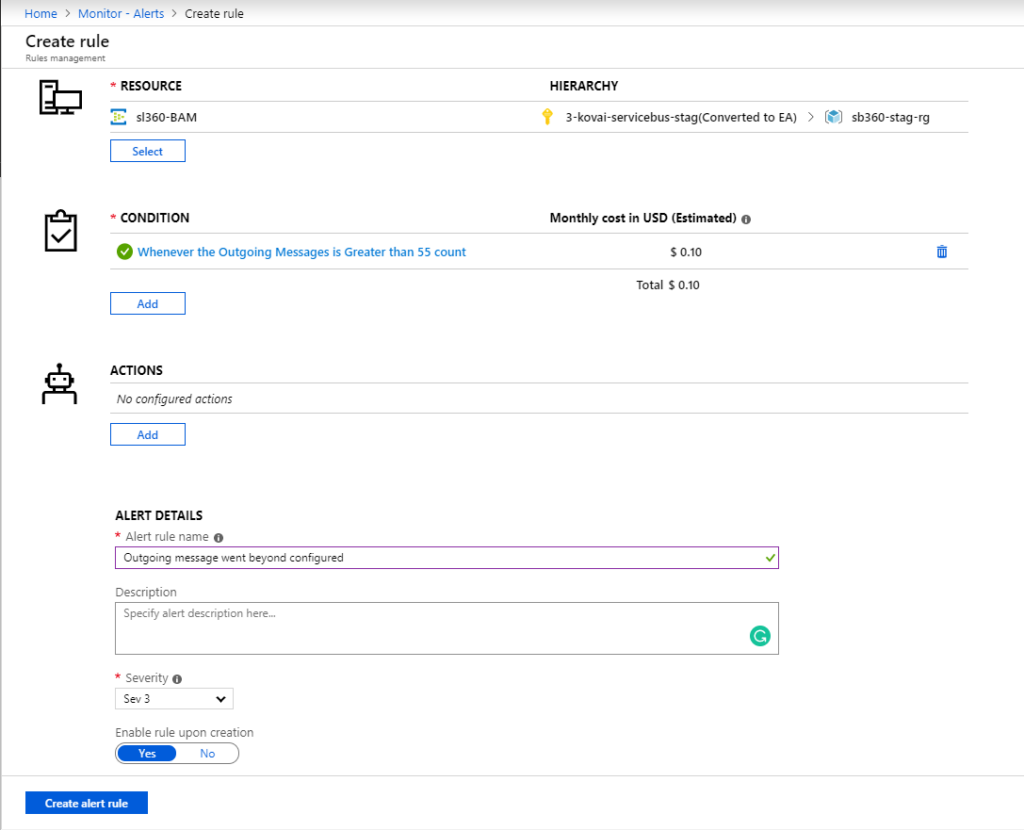Disable rule upon creation by selecting No
This screenshot has width=1024, height=830.
tap(208, 753)
